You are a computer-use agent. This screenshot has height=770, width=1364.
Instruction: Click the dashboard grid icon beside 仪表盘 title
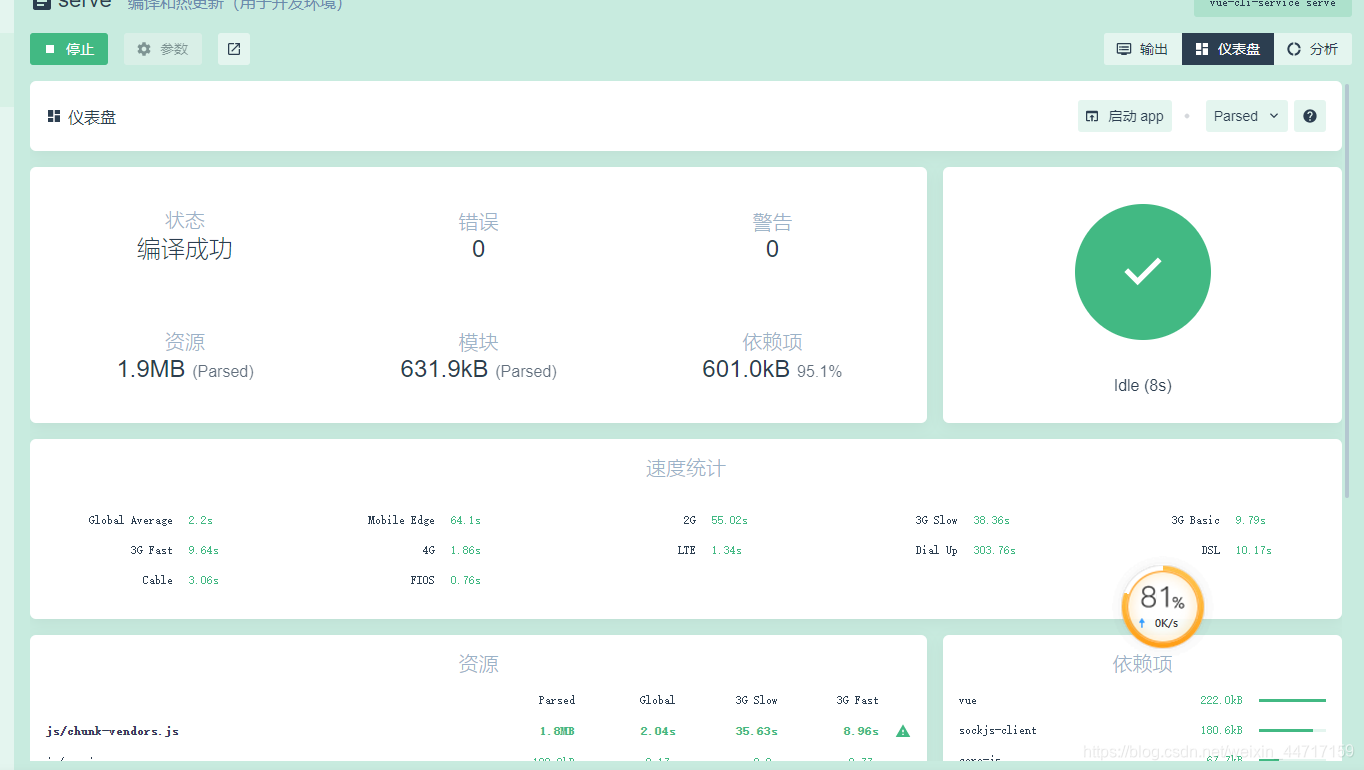coord(54,117)
